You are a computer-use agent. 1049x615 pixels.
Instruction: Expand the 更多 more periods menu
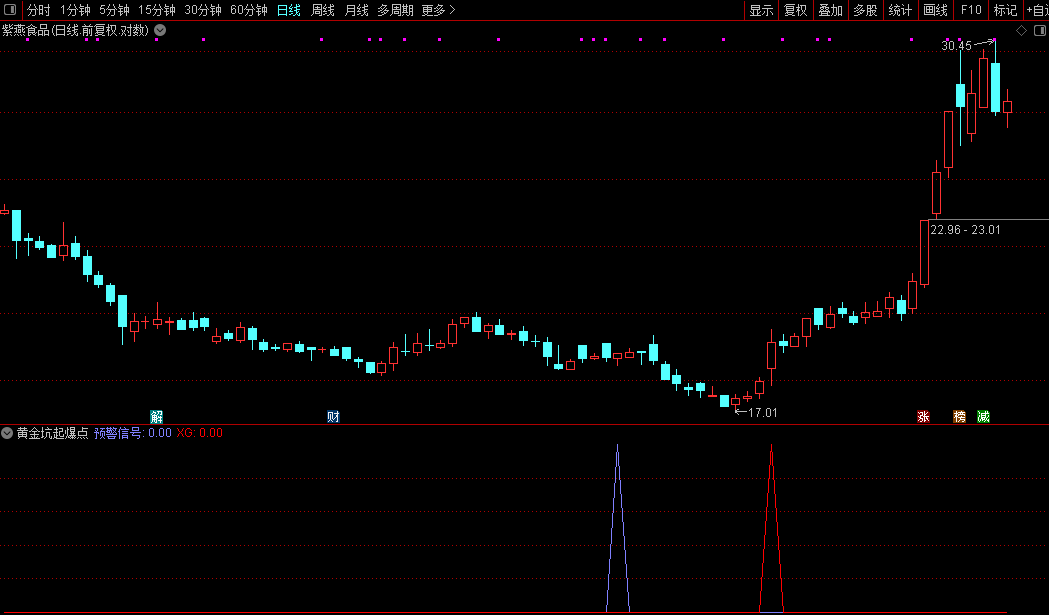(438, 10)
